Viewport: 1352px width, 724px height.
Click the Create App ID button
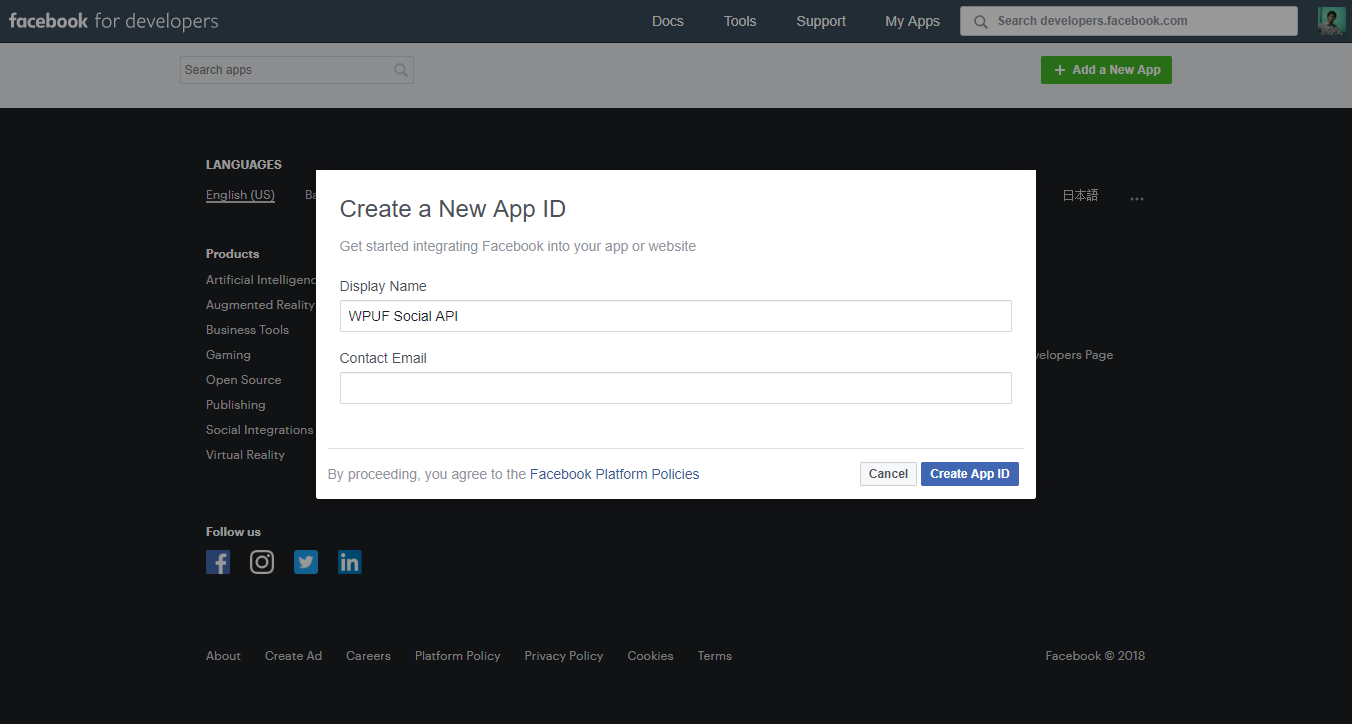click(970, 474)
